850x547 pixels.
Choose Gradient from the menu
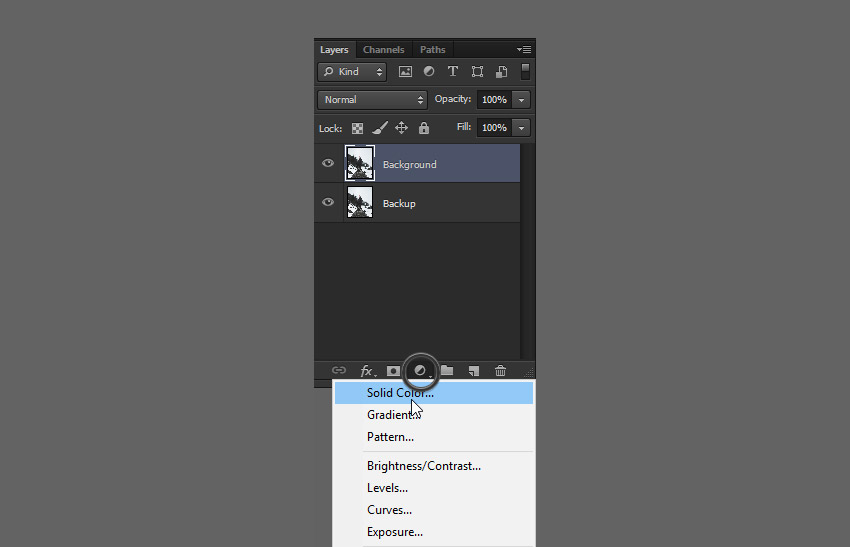click(434, 415)
